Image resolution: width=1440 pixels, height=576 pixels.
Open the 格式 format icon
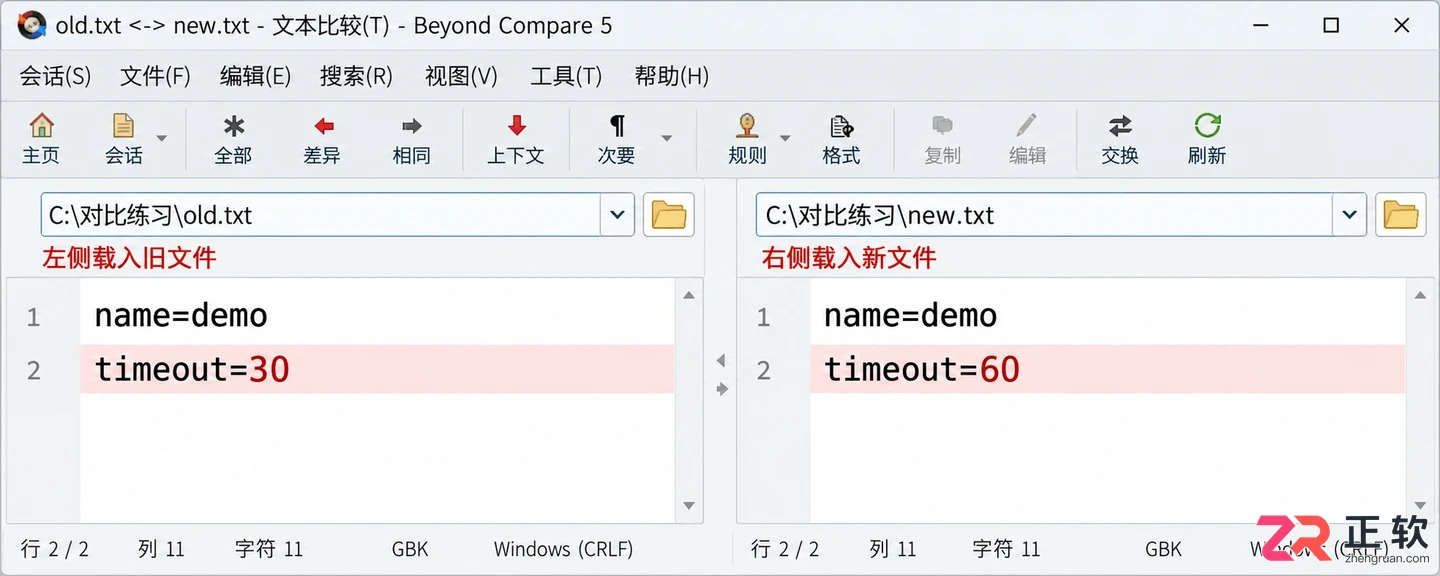click(x=841, y=138)
